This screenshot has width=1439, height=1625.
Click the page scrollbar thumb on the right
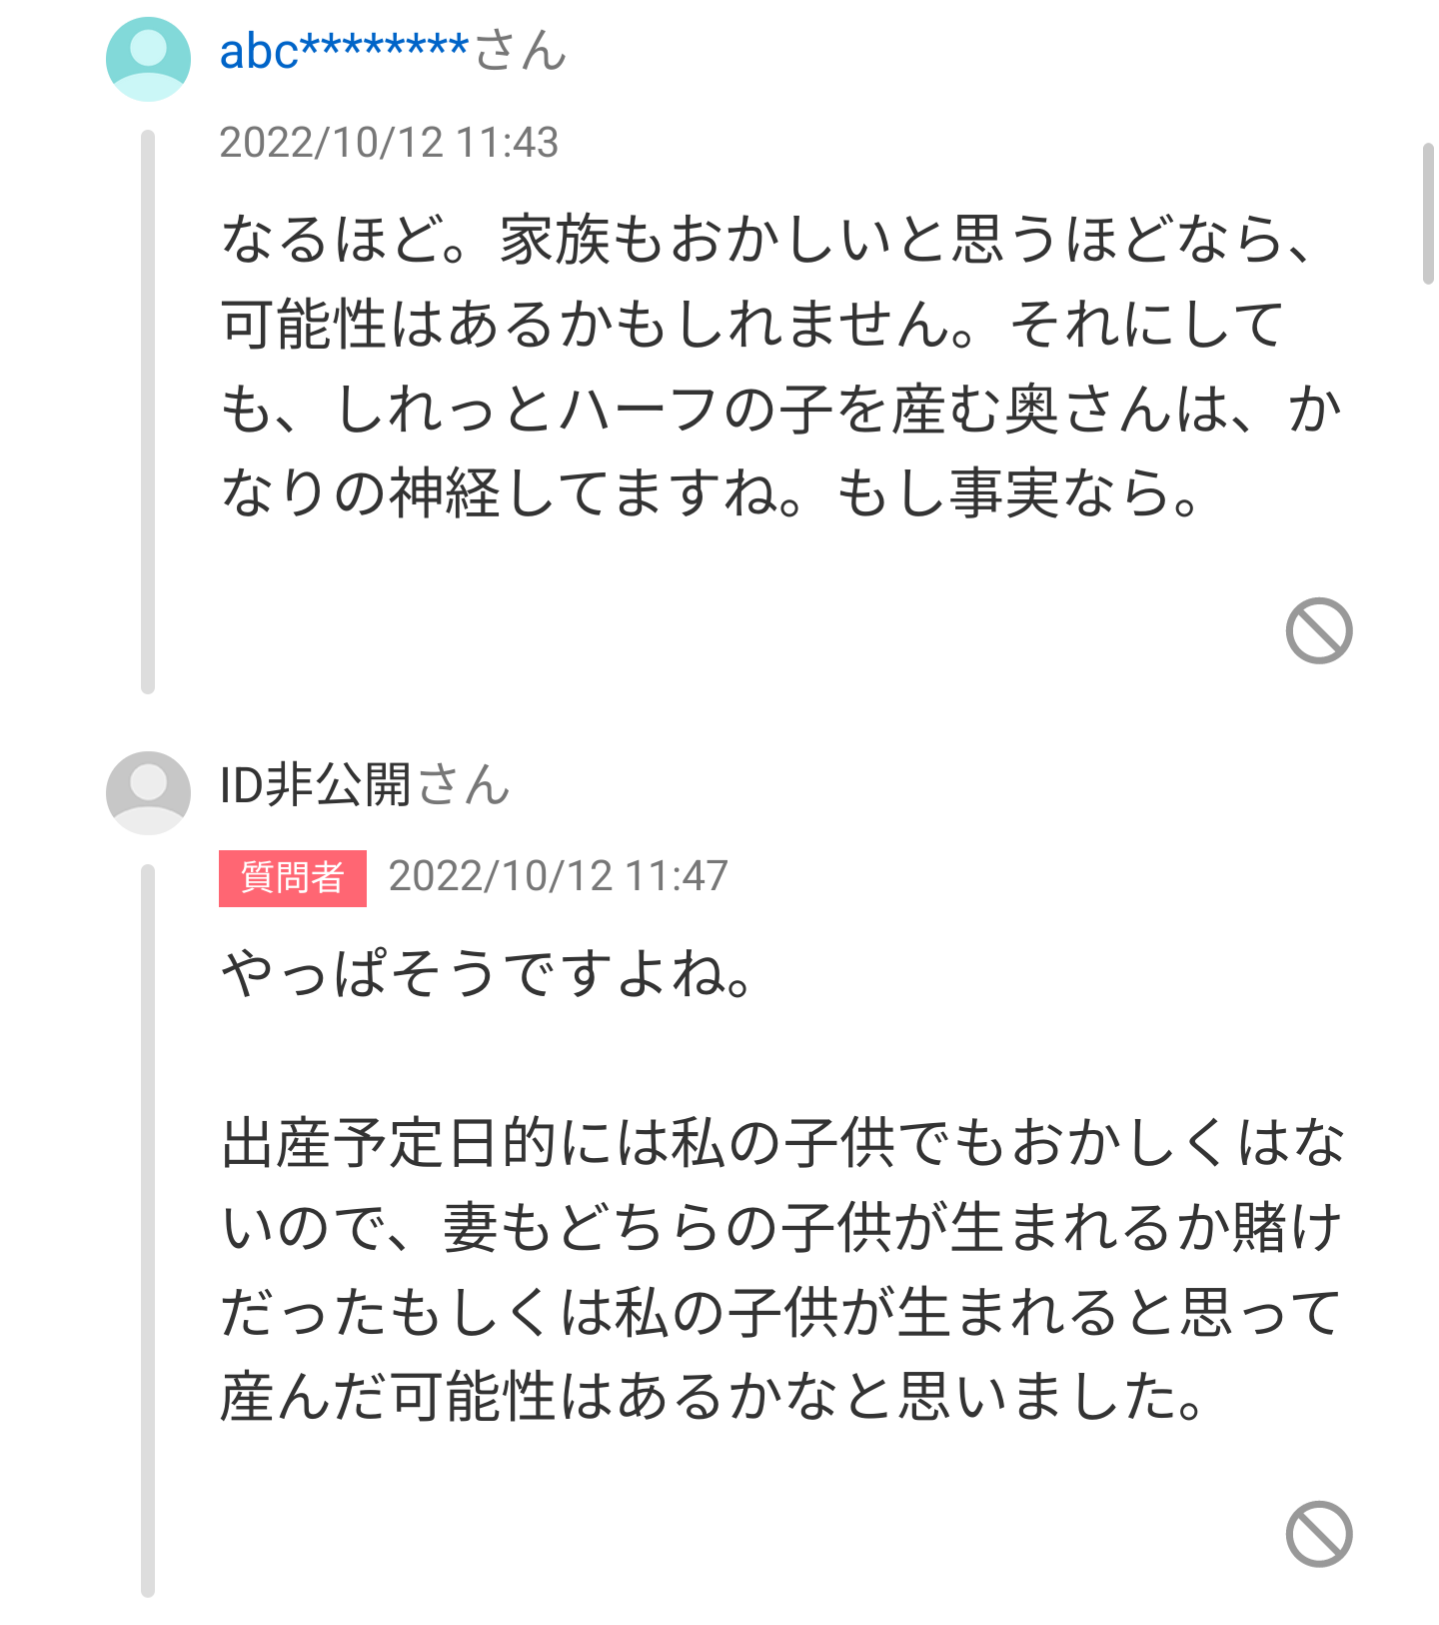[1428, 214]
